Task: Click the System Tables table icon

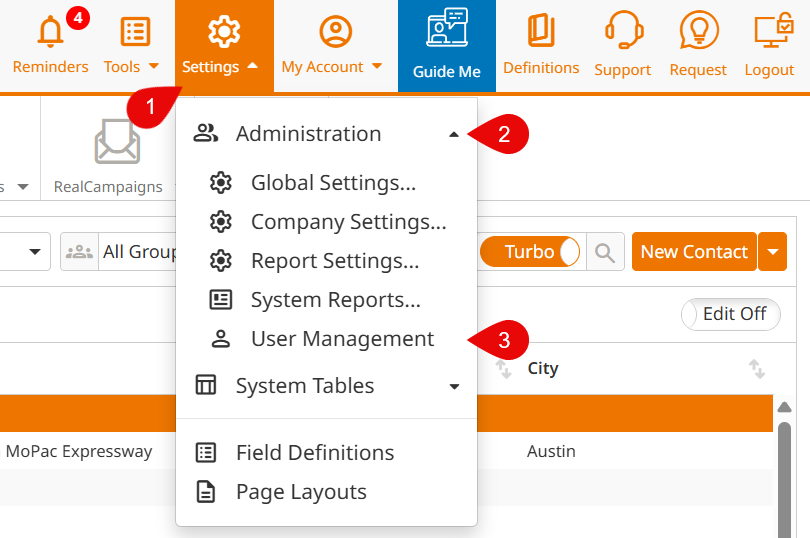Action: pyautogui.click(x=206, y=385)
